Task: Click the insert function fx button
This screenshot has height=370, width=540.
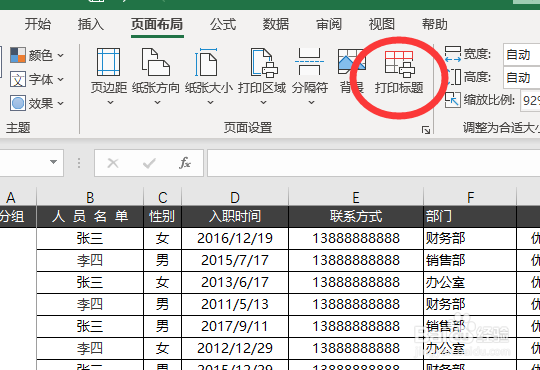Action: pos(185,163)
